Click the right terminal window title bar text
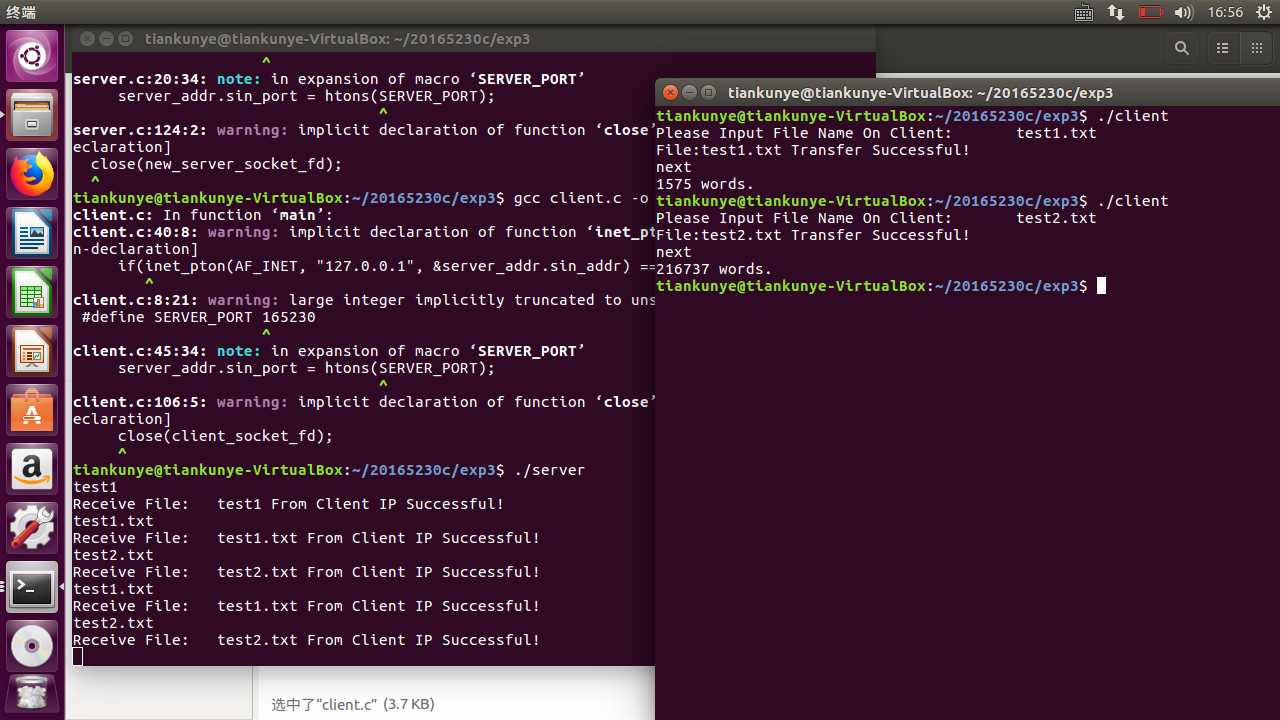Screen dimensions: 1280x720 [920, 92]
